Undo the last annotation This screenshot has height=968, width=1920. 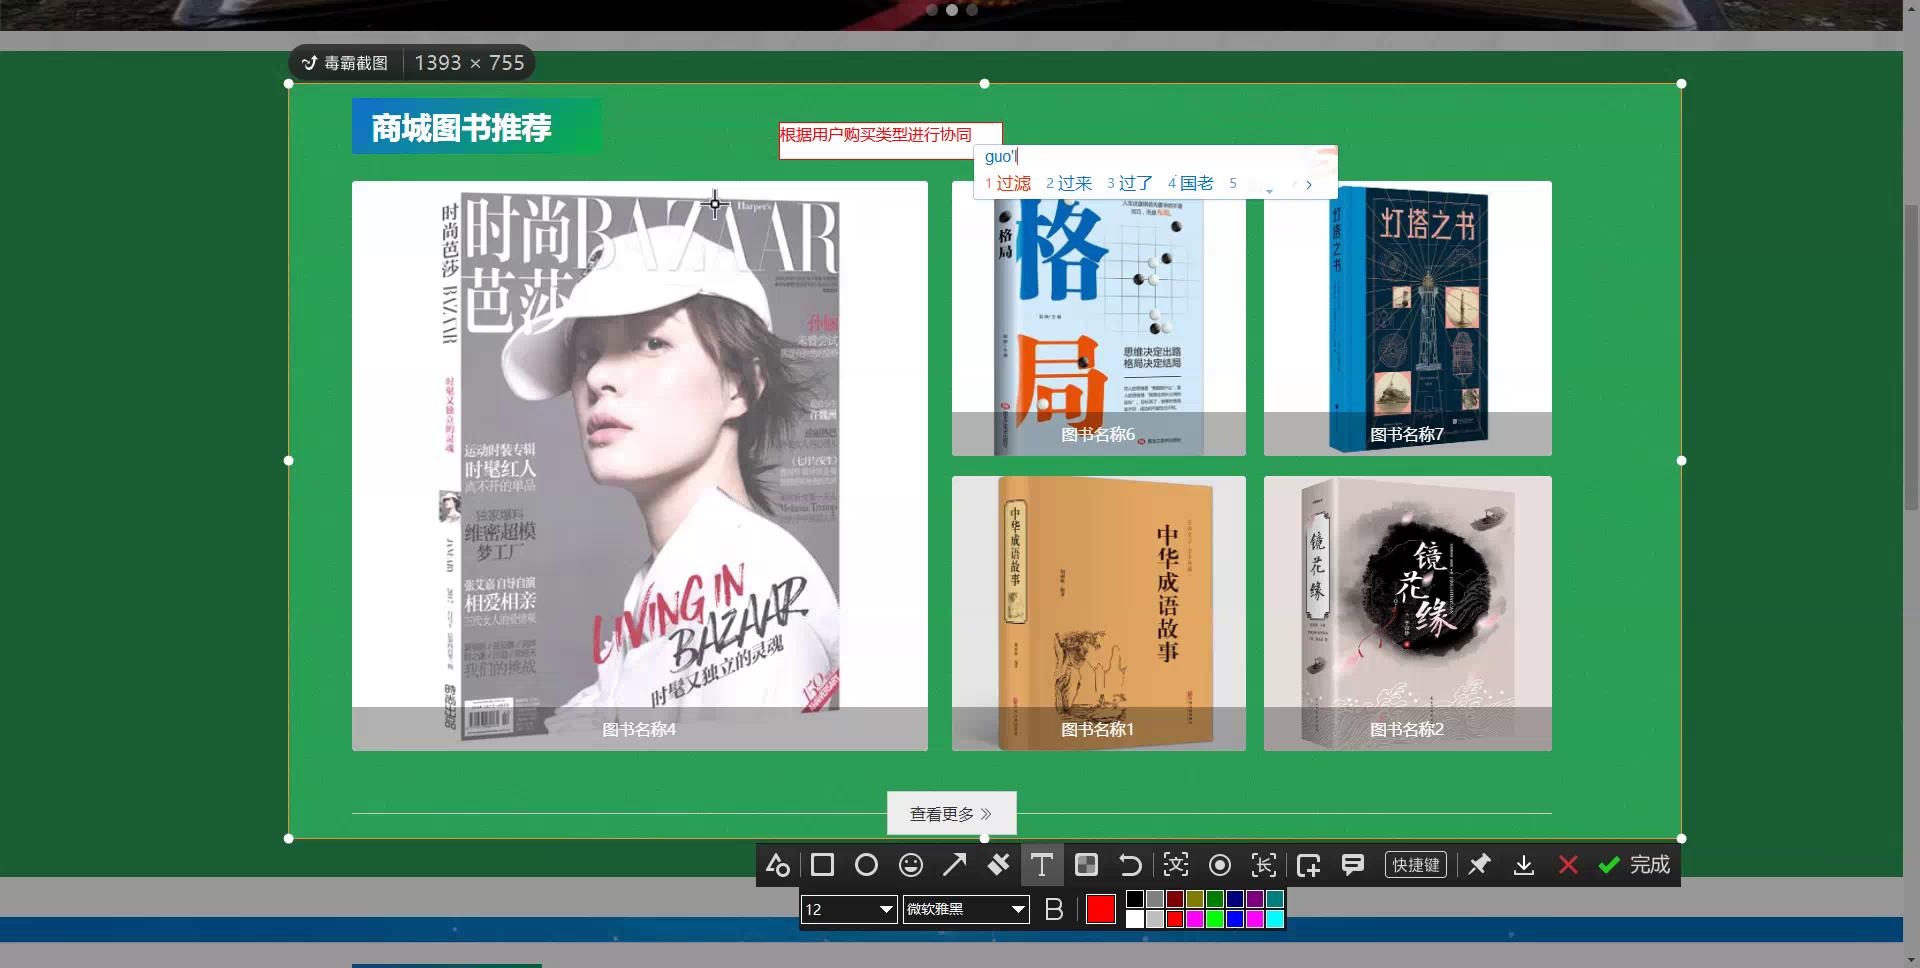coord(1130,865)
